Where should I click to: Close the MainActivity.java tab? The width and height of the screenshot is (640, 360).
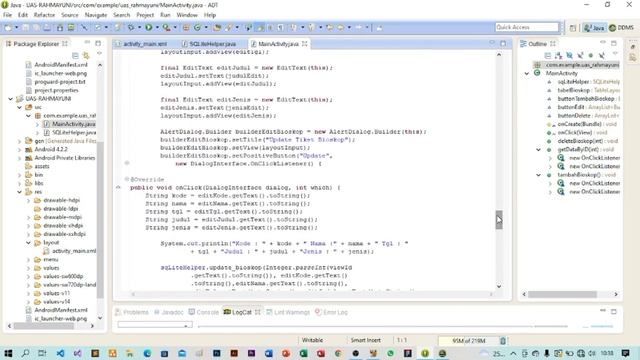(x=304, y=44)
